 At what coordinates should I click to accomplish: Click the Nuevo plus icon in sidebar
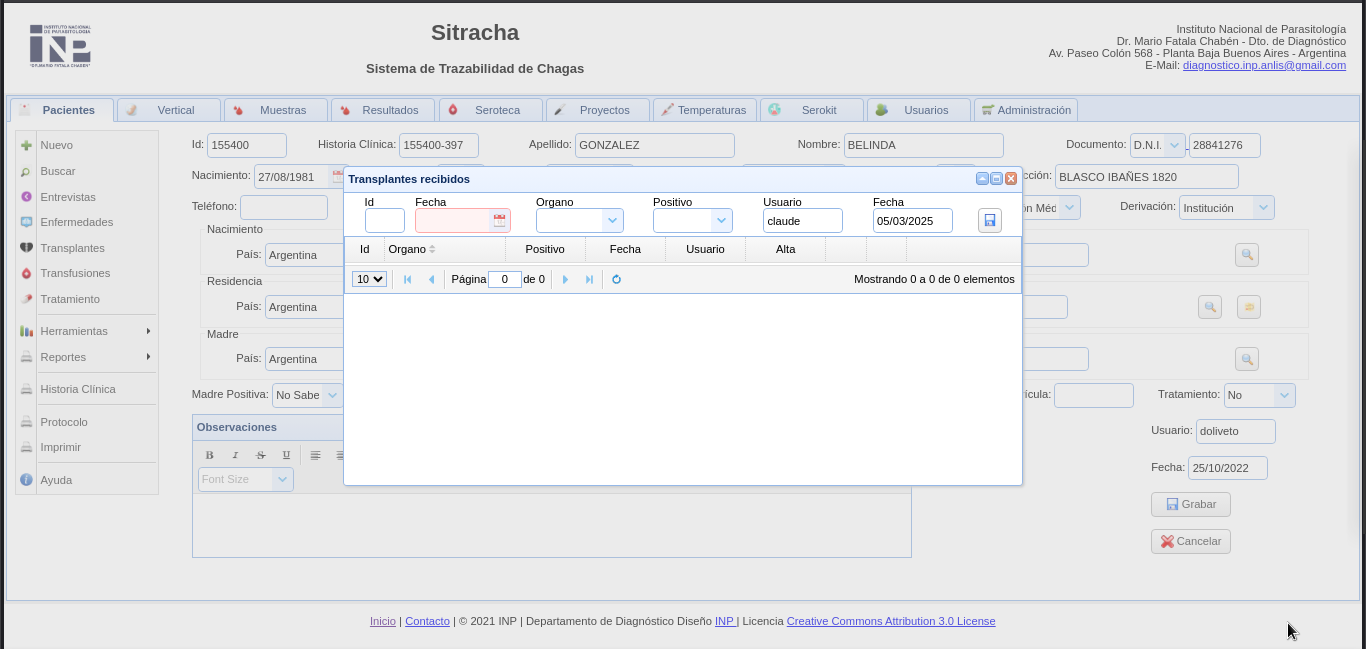(26, 146)
